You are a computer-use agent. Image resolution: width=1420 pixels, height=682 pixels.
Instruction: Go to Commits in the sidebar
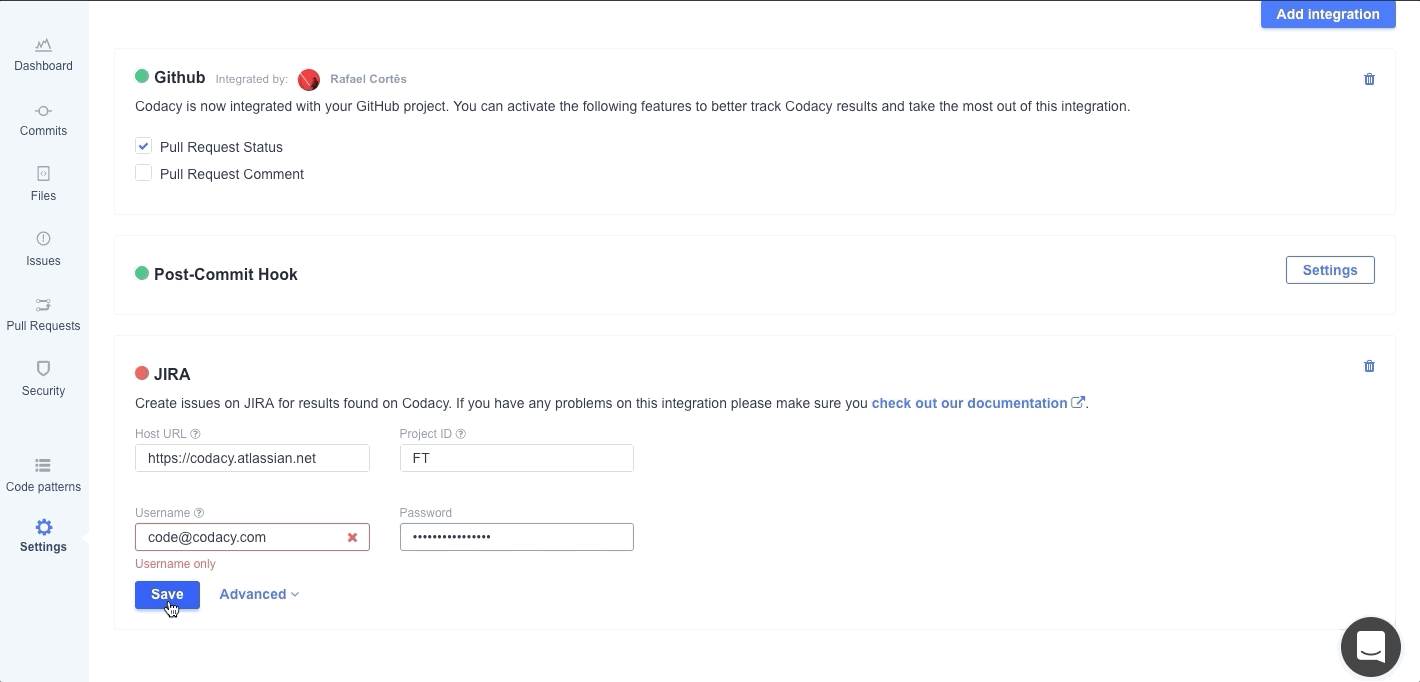(x=43, y=120)
